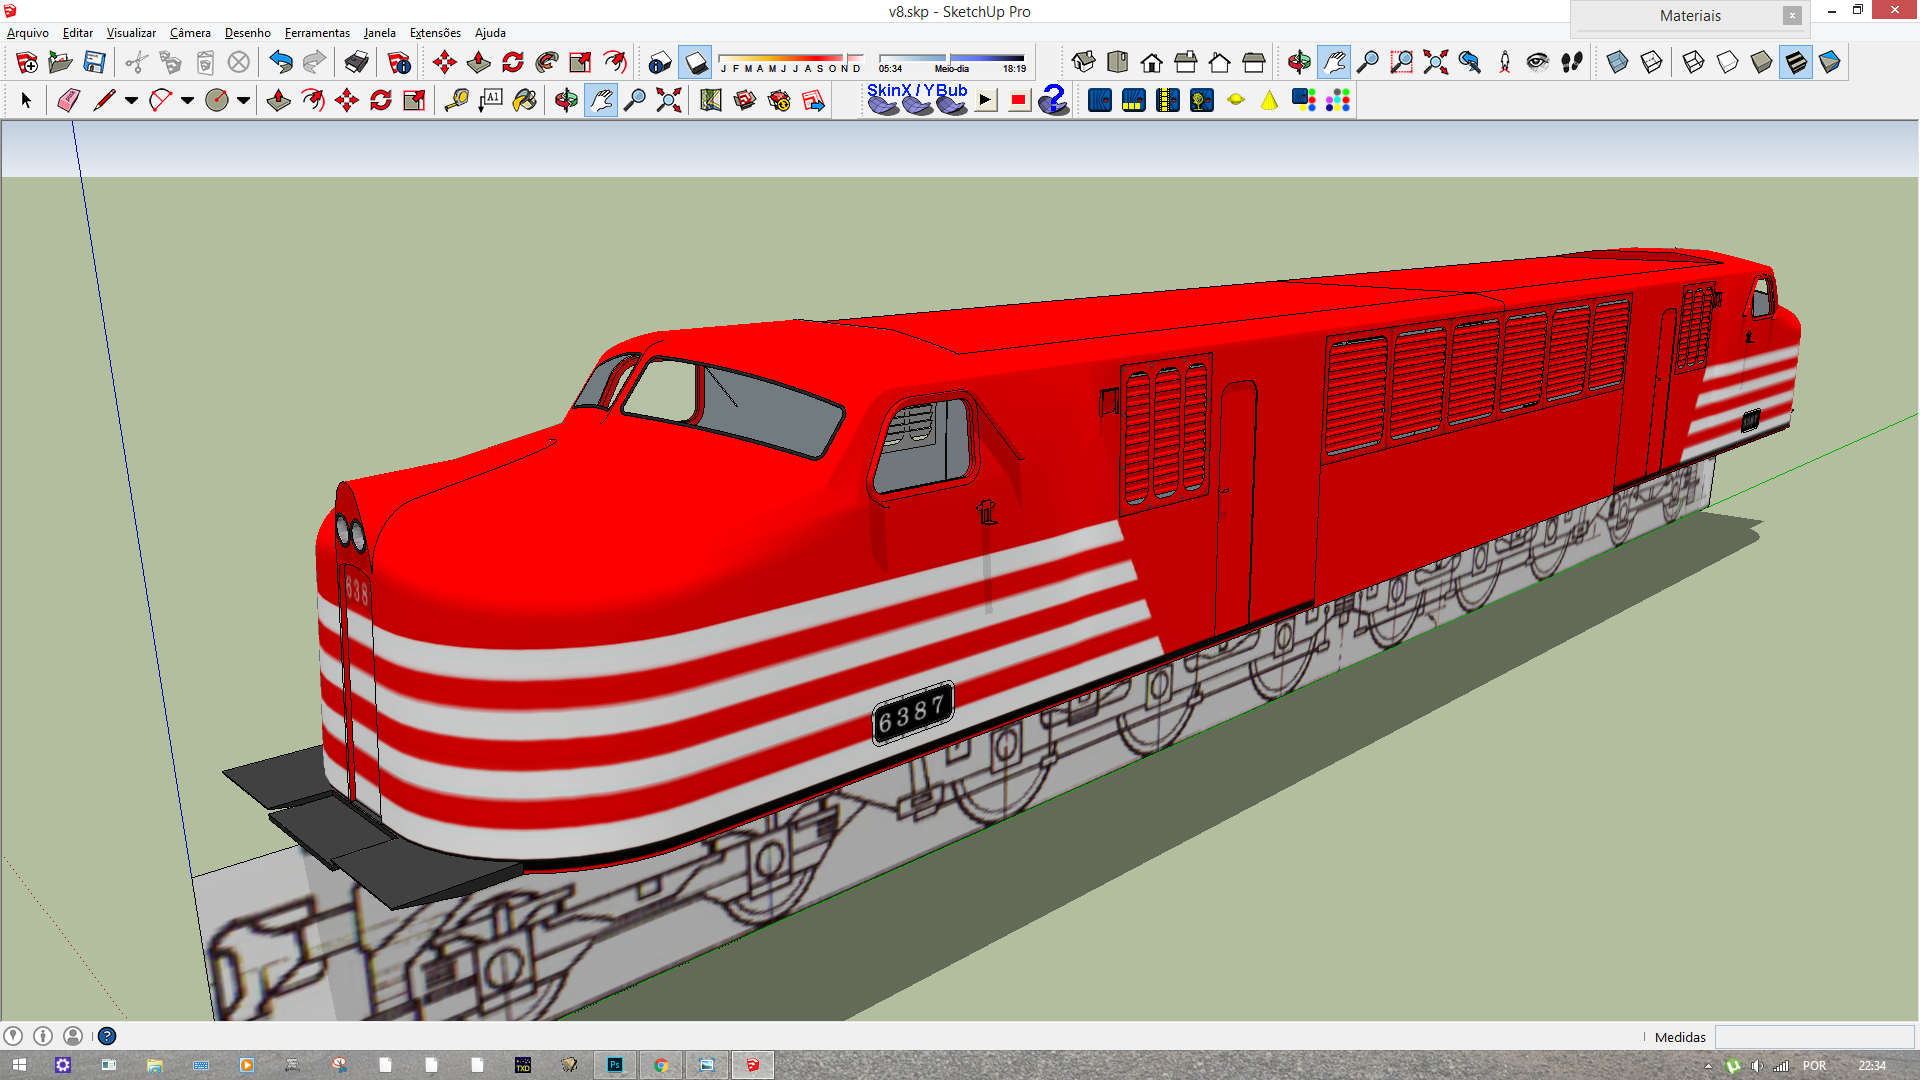Open the Arquivo menu
Viewport: 1920px width, 1080px height.
pyautogui.click(x=28, y=33)
